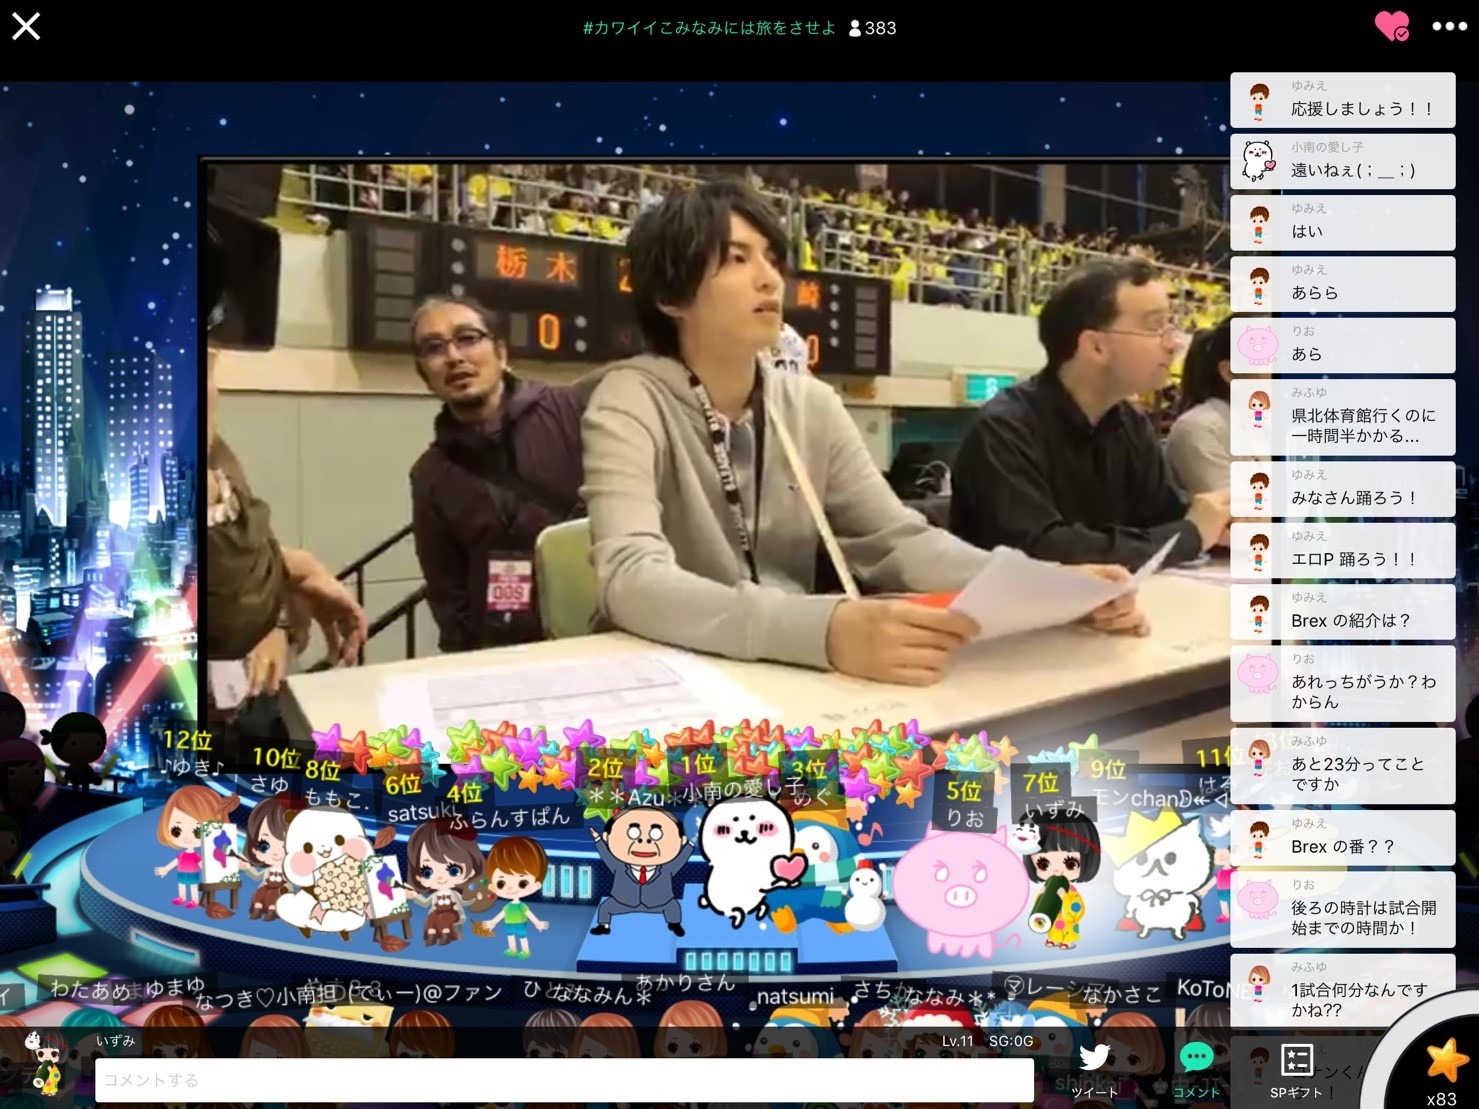Open comment Brex の紹介は？
The image size is (1479, 1109).
click(x=1342, y=612)
